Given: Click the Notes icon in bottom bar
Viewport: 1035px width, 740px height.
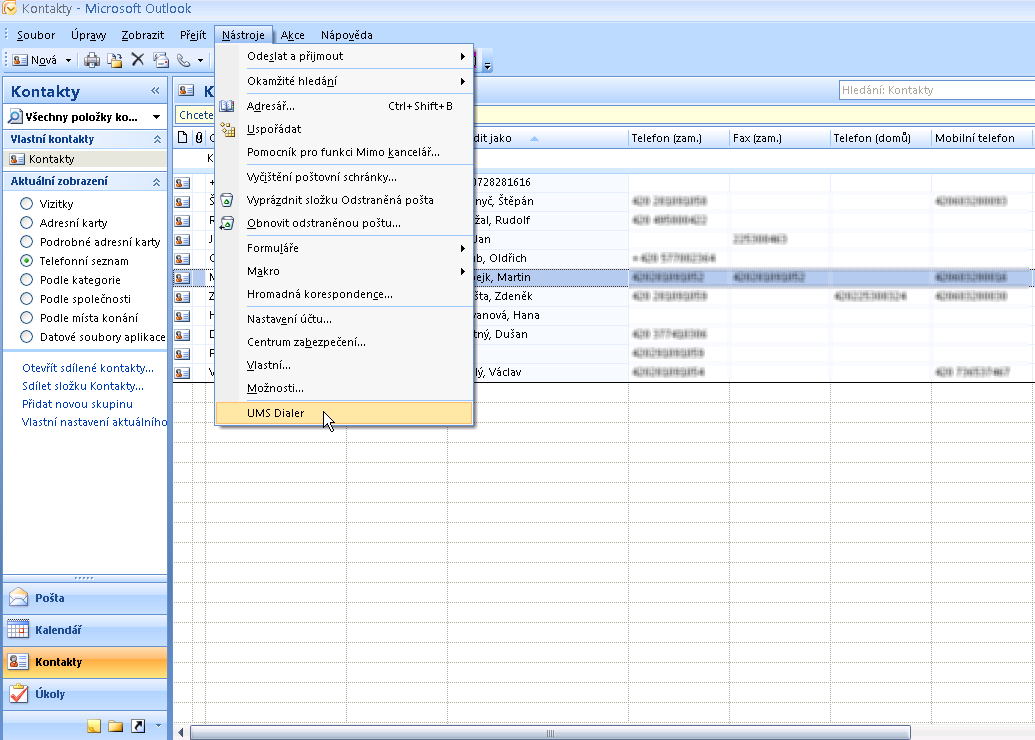Looking at the screenshot, I should (94, 726).
